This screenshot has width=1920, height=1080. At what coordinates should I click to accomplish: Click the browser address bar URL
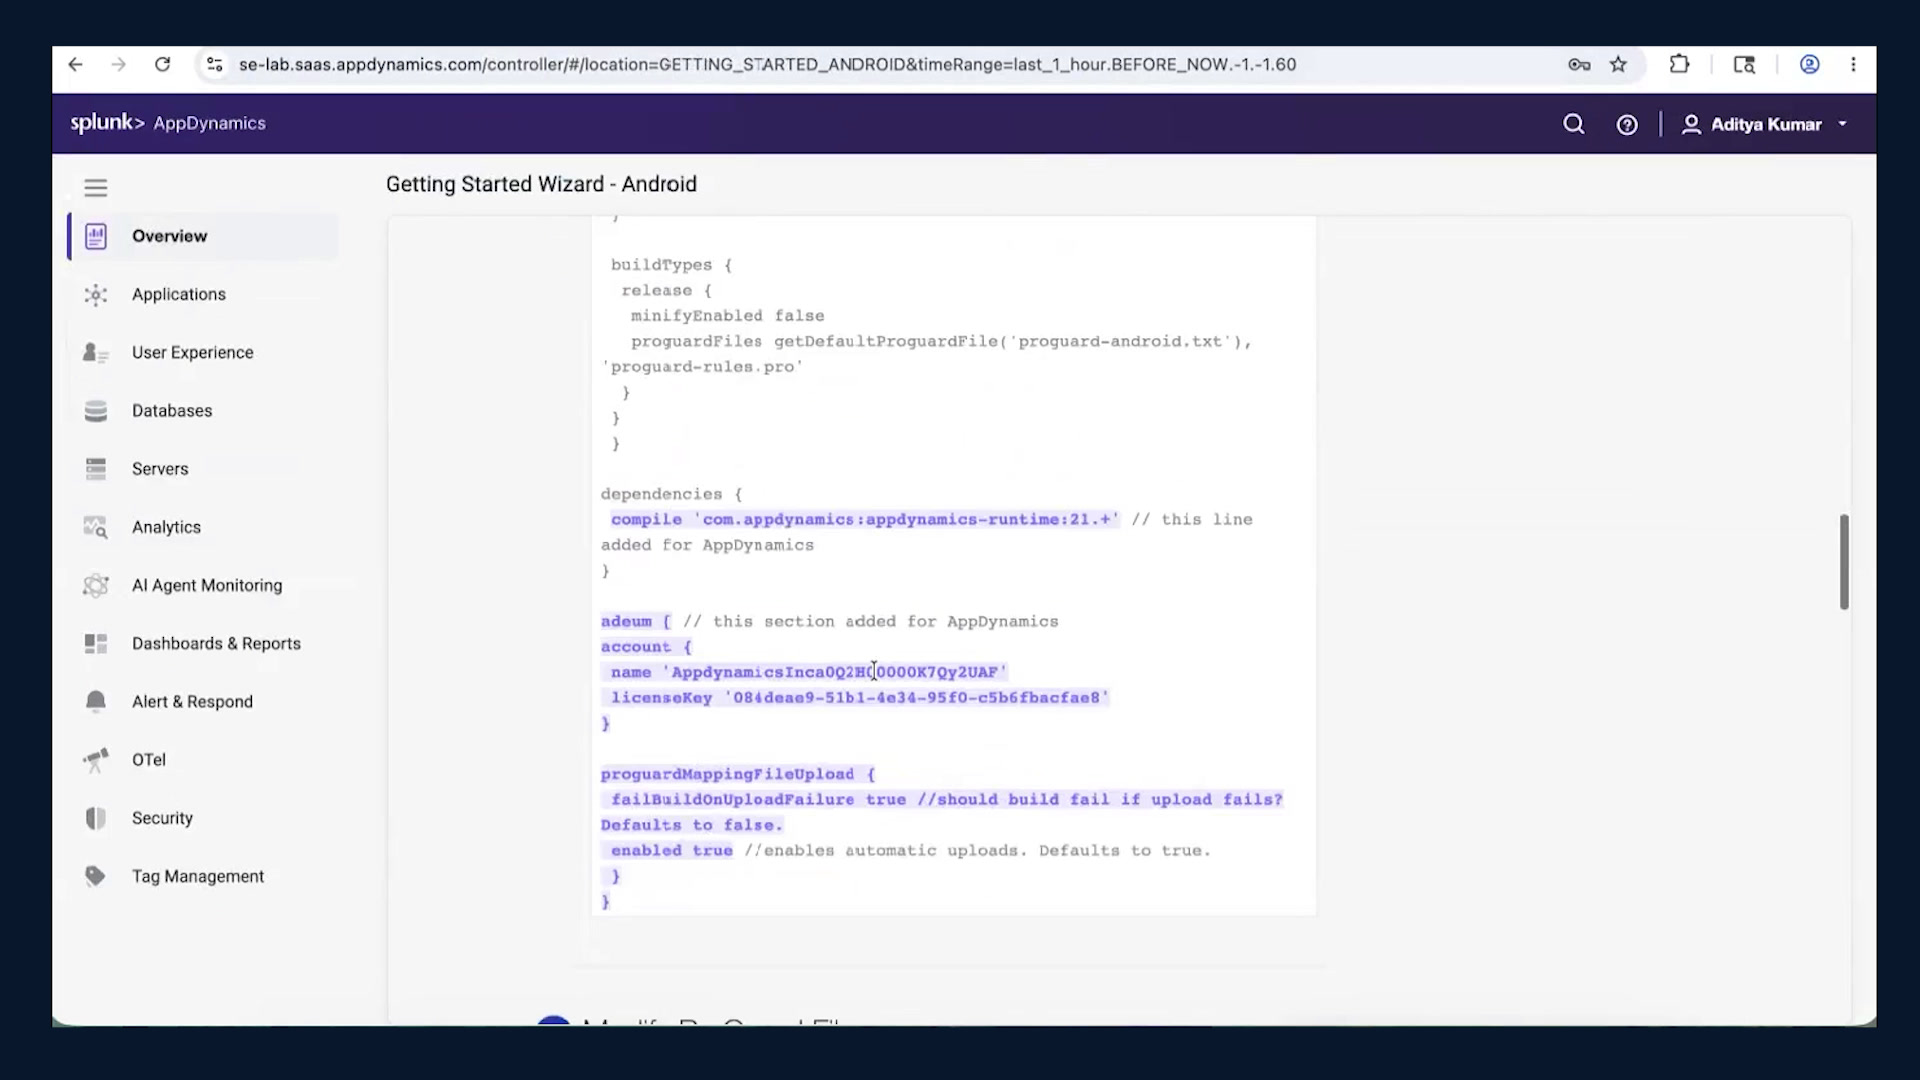pos(767,65)
